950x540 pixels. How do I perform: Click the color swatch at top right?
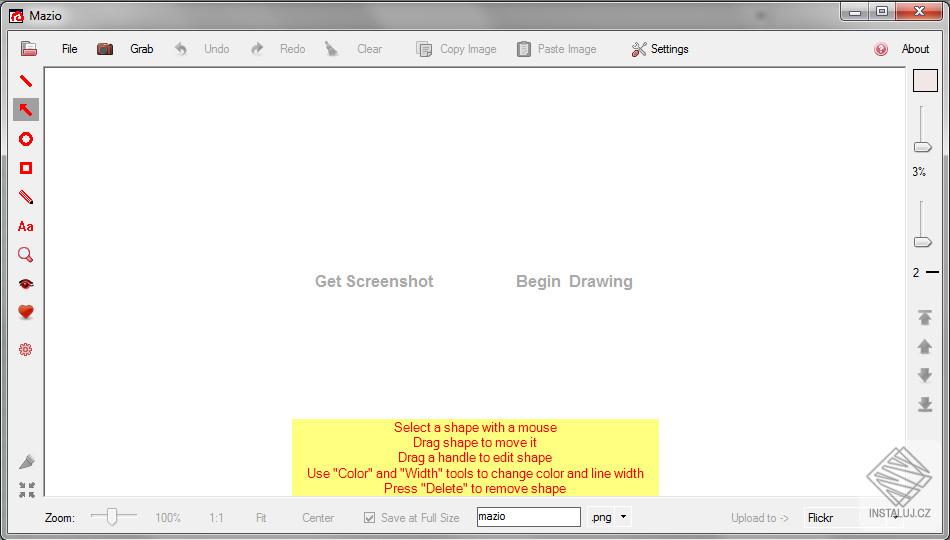tap(925, 81)
